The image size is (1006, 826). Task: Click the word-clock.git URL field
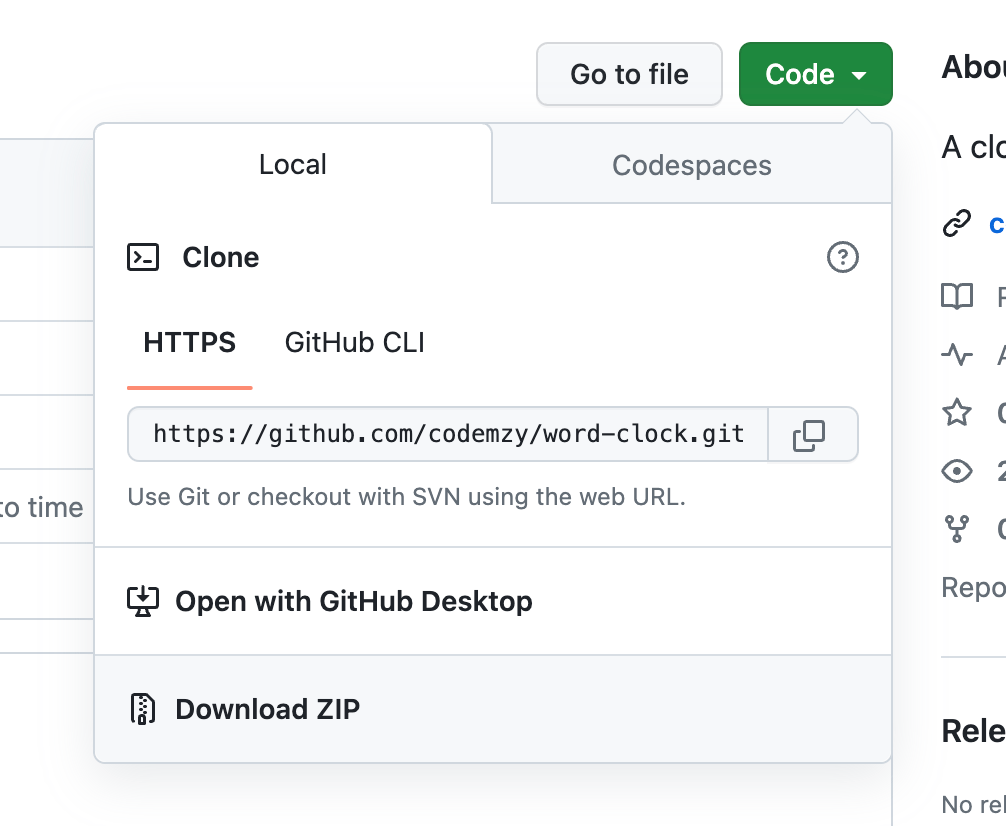coord(448,434)
